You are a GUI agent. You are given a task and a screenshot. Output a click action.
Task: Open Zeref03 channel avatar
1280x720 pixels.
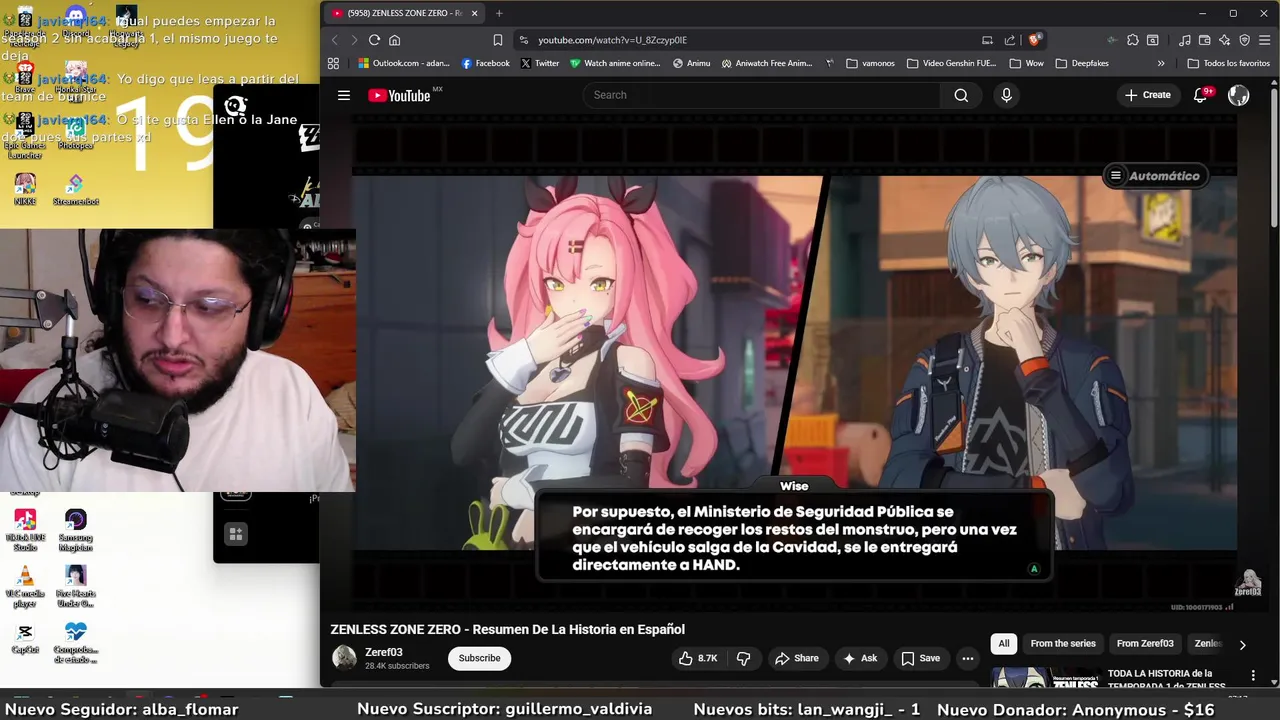[x=344, y=658]
